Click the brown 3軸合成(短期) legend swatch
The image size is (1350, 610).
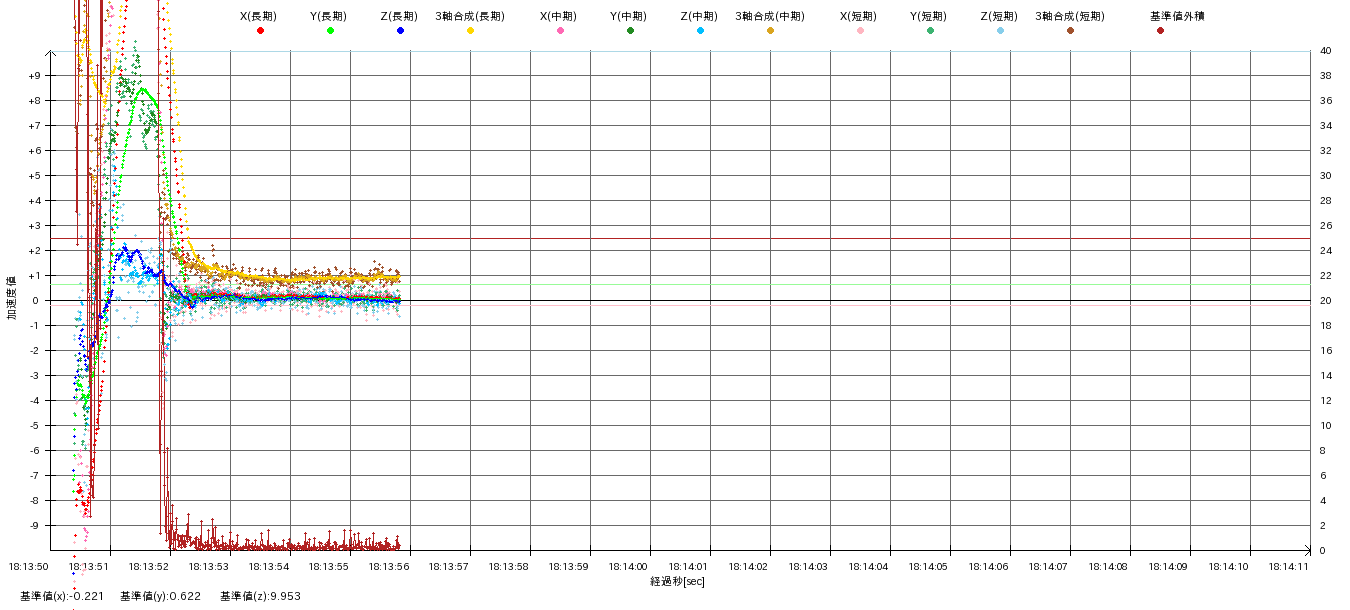pos(1070,31)
